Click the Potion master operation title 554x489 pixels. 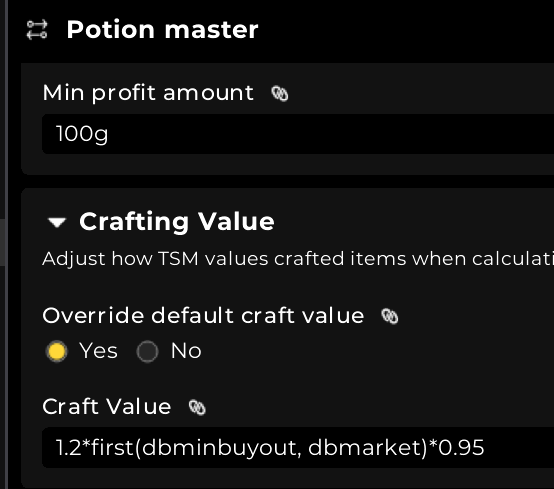pyautogui.click(x=163, y=29)
